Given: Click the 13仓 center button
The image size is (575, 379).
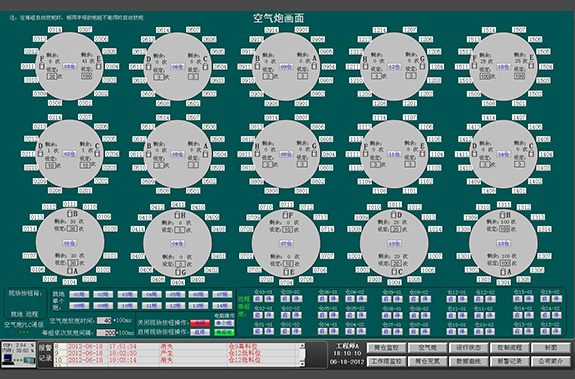Looking at the screenshot, I should pyautogui.click(x=503, y=243).
